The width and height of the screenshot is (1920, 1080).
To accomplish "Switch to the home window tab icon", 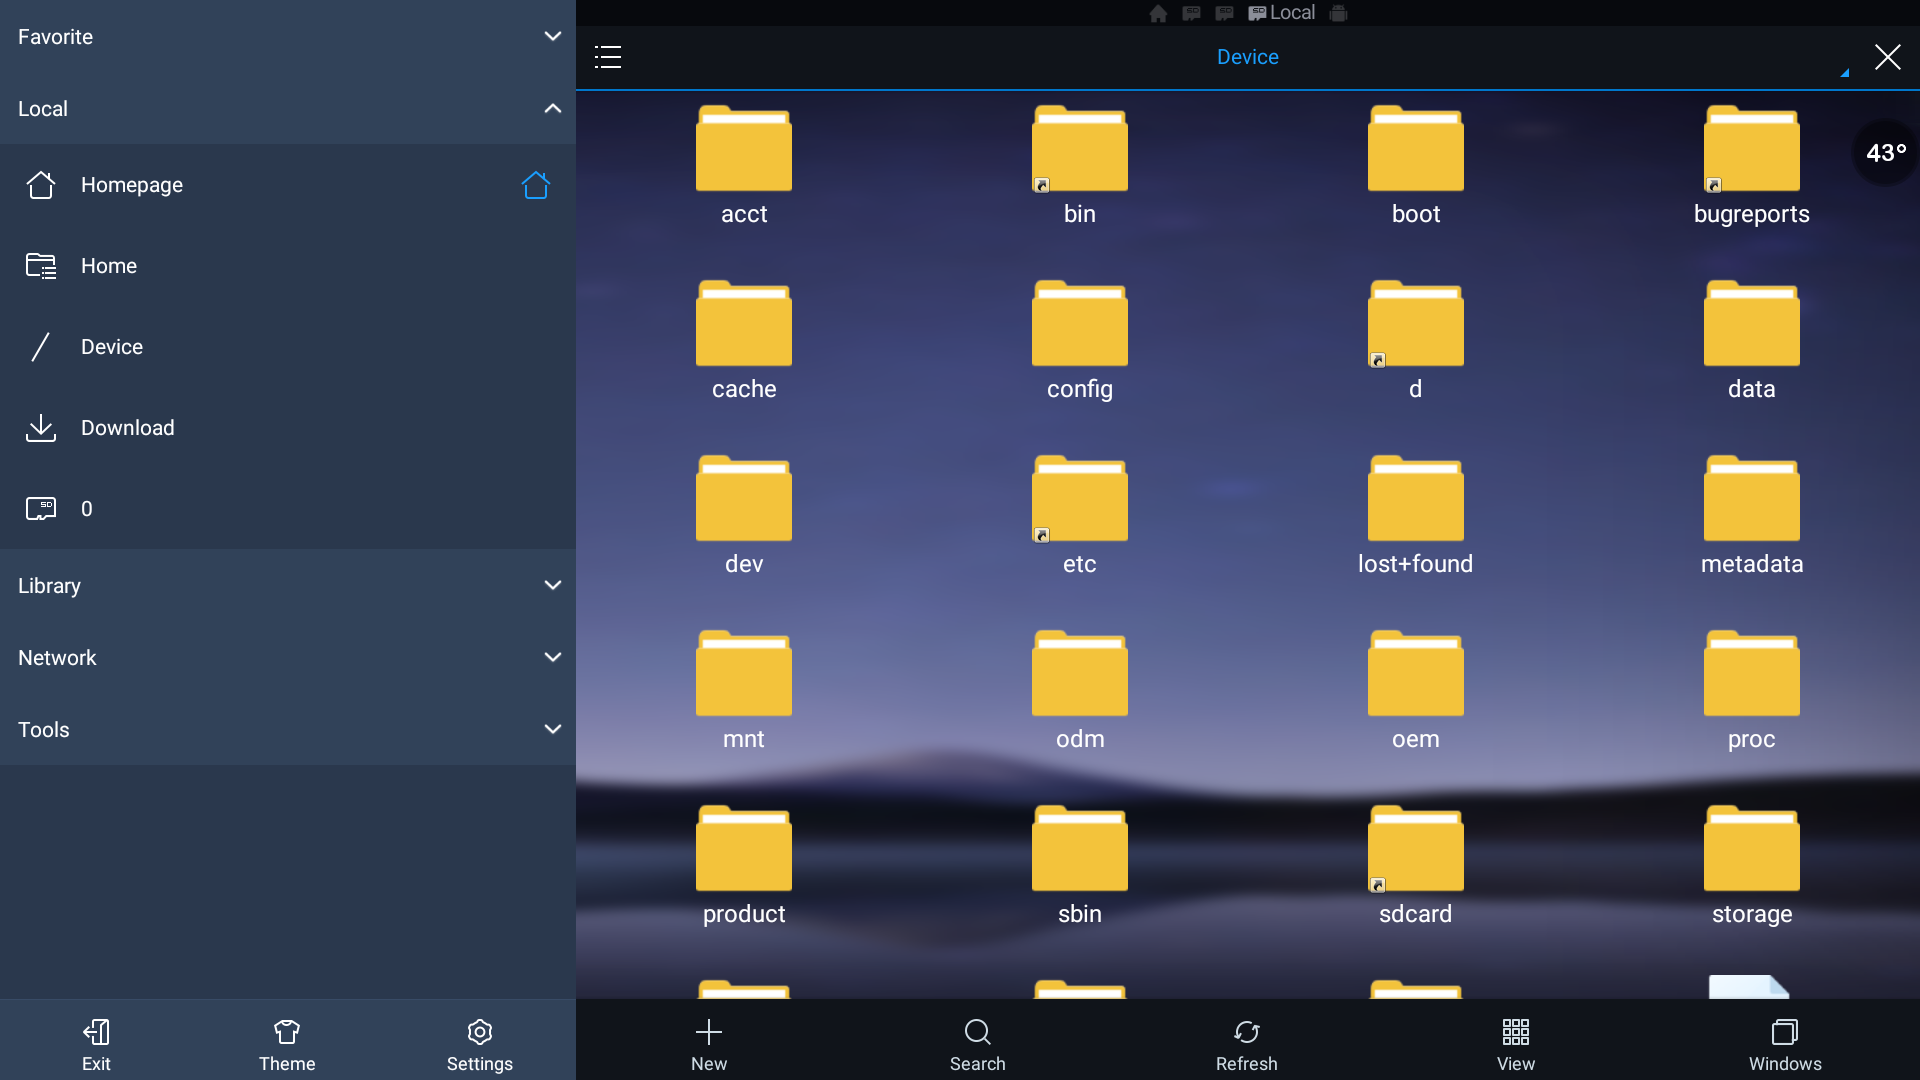I will [x=1158, y=13].
